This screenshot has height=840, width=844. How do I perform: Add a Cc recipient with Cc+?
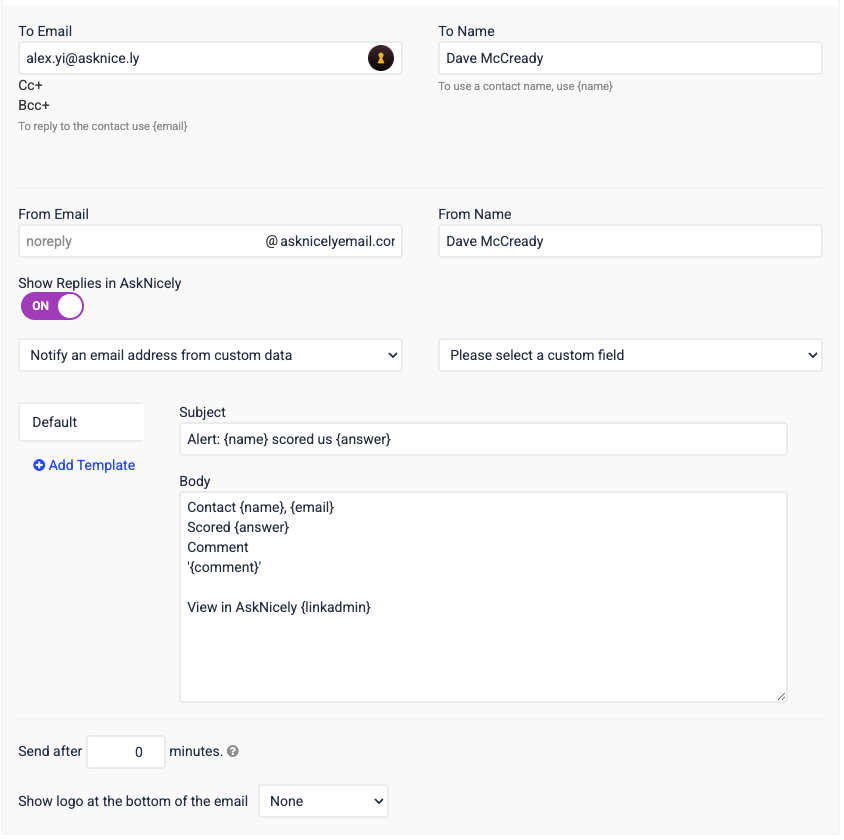(30, 86)
